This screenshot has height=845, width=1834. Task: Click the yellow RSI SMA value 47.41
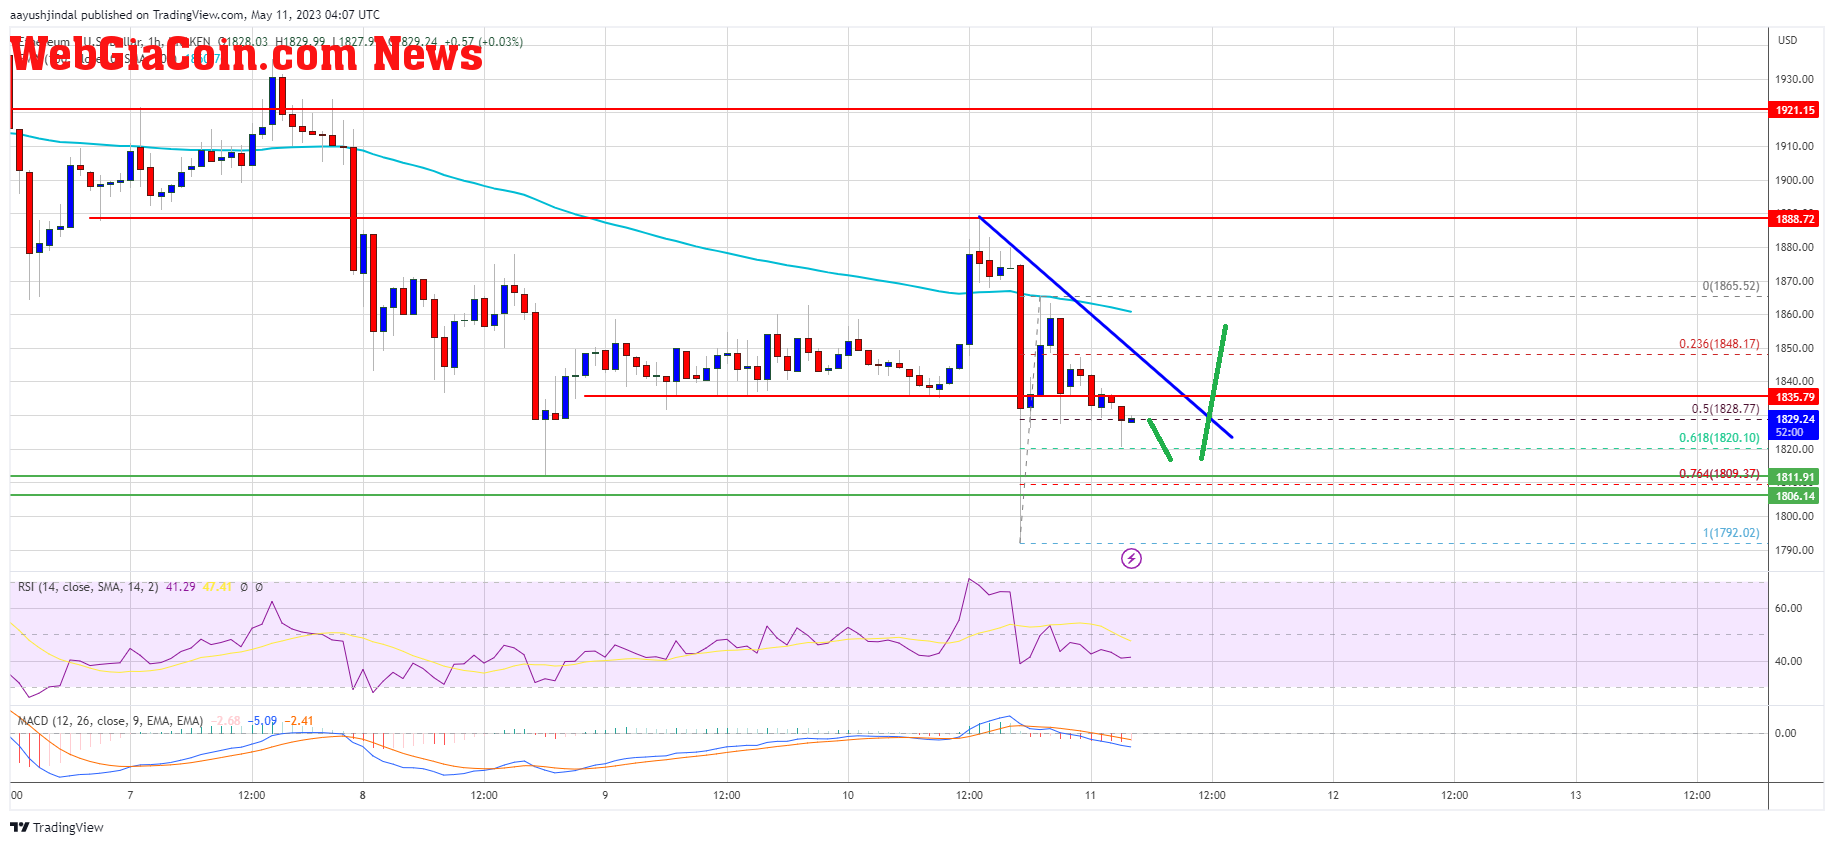coord(218,587)
